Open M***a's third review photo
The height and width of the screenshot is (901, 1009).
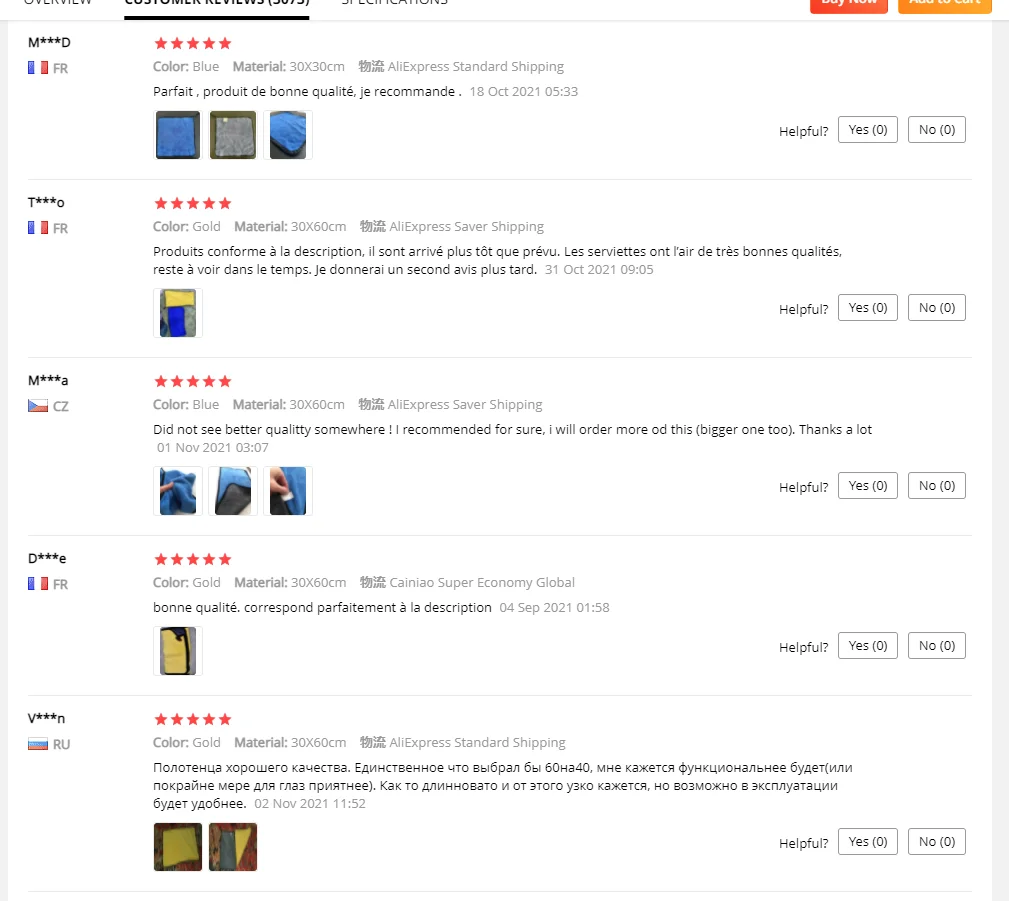point(288,490)
